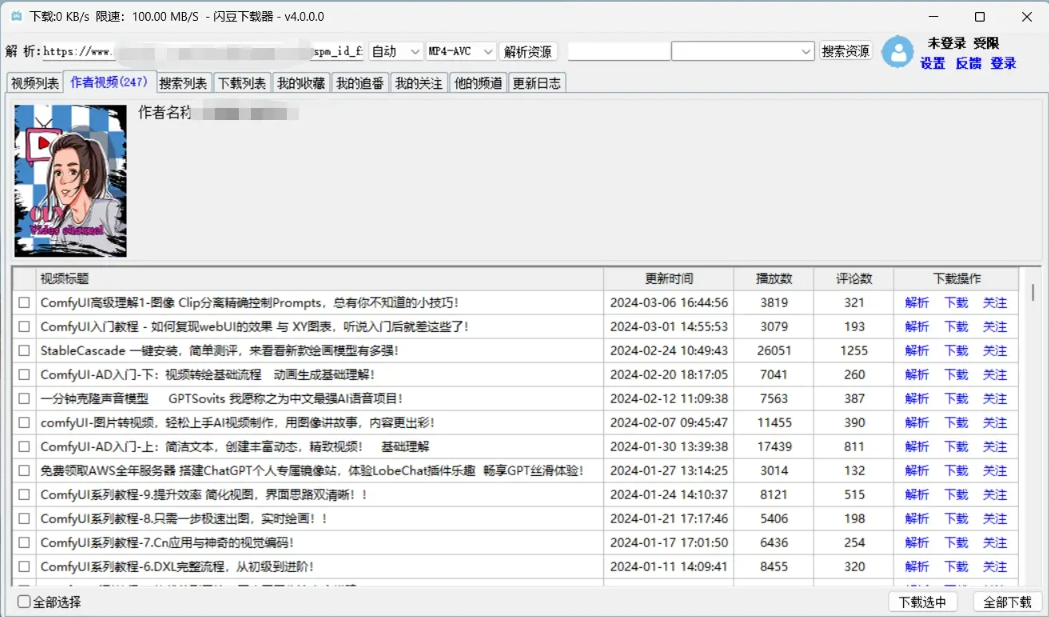Image resolution: width=1049 pixels, height=617 pixels.
Task: Check the ComfyUI高级理解1 video checkbox
Action: (x=24, y=303)
